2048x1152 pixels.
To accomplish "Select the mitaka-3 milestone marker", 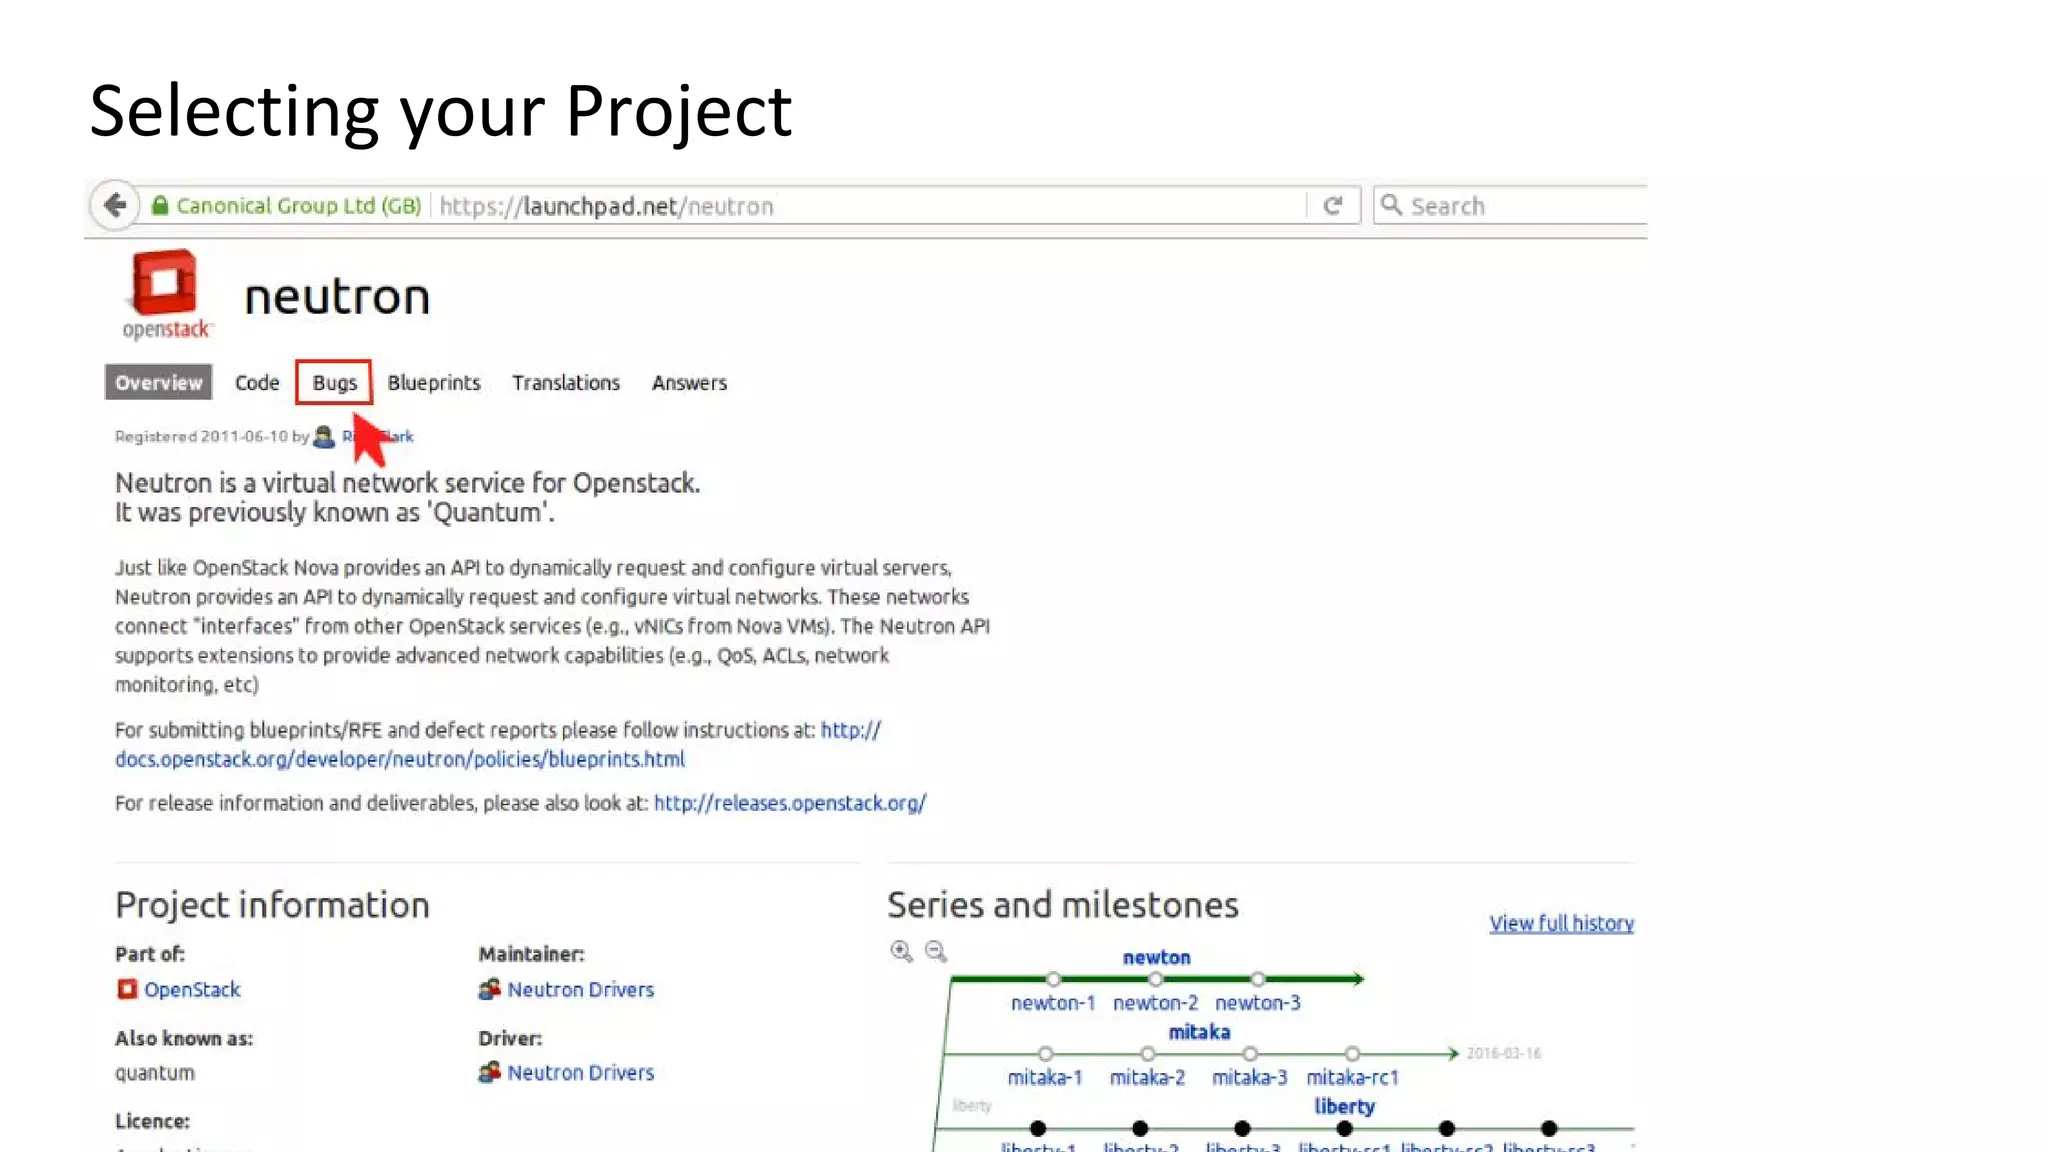I will (1249, 1053).
